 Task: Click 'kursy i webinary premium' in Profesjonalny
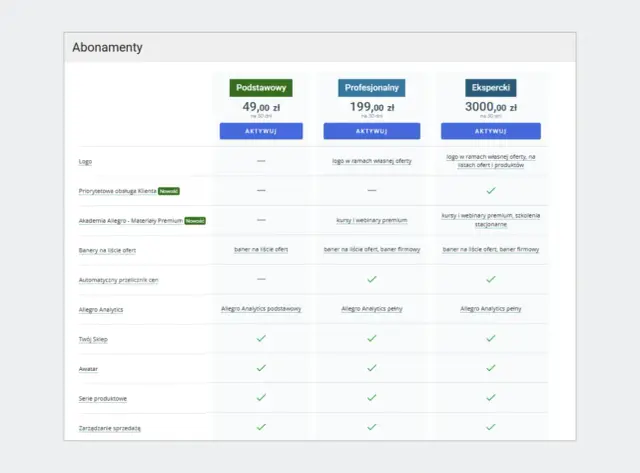(372, 220)
